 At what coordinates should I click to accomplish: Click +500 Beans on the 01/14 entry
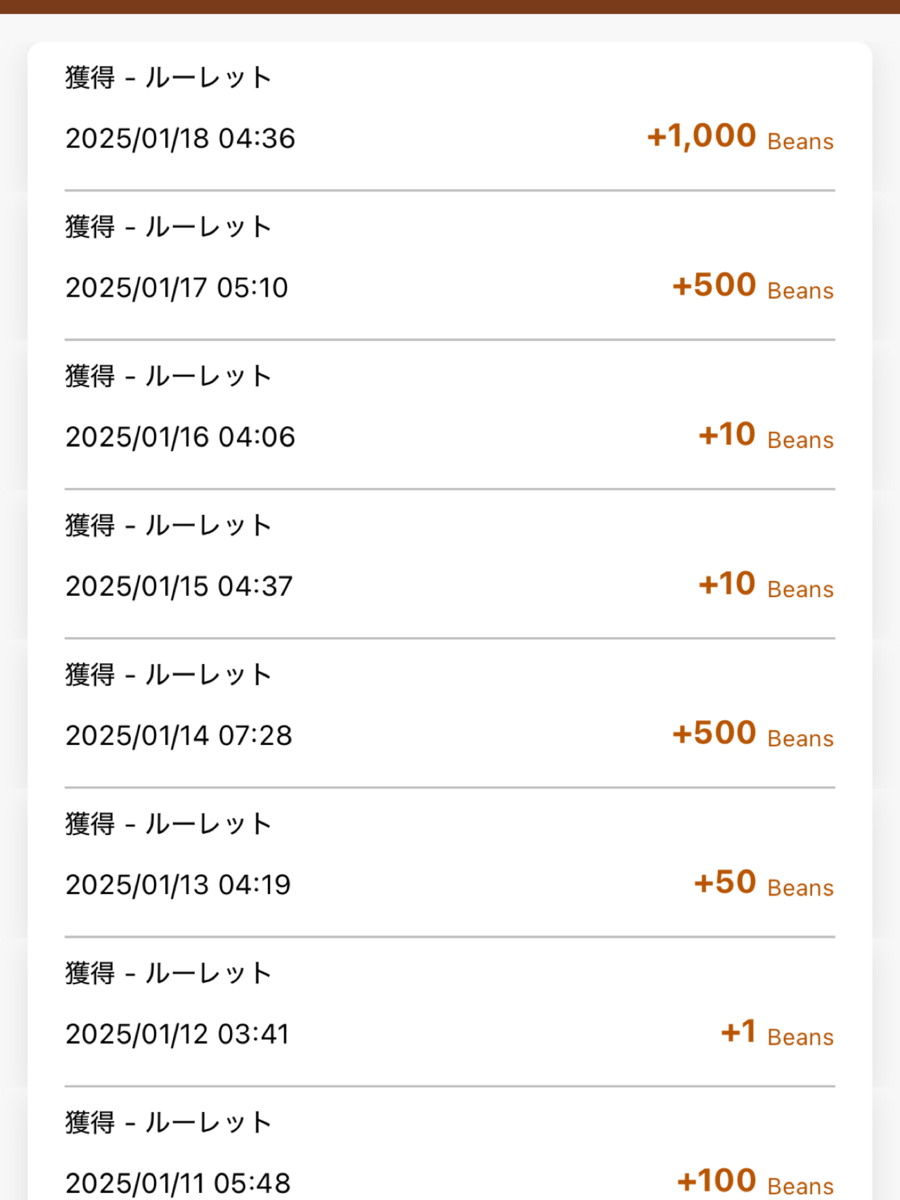pyautogui.click(x=752, y=735)
